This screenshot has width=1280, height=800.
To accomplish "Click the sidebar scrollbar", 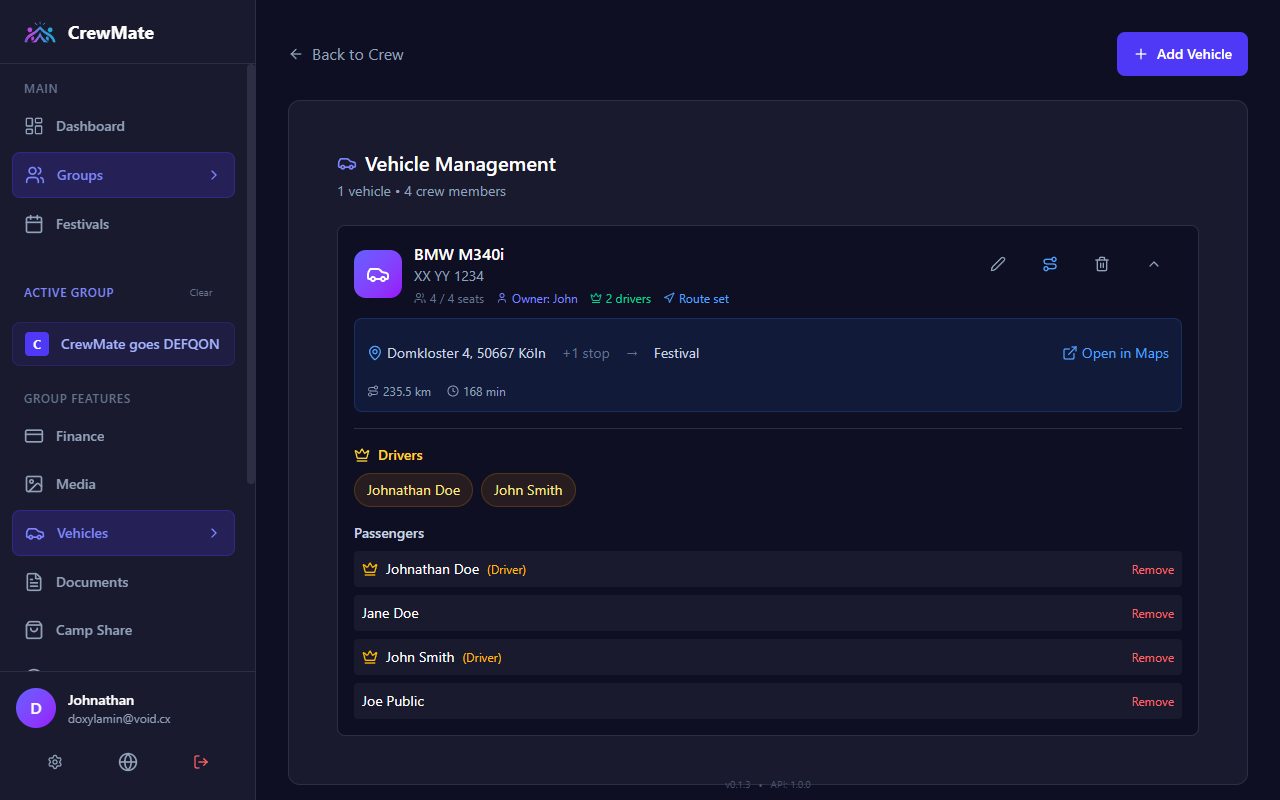I will click(251, 275).
